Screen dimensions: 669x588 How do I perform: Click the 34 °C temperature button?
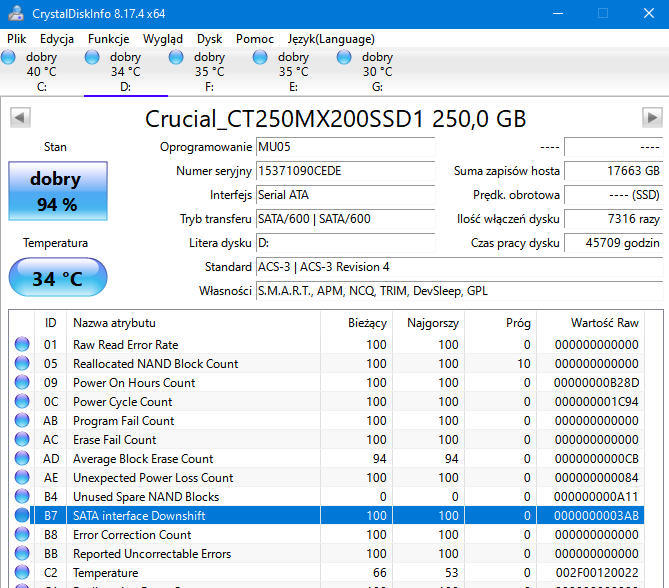click(58, 277)
